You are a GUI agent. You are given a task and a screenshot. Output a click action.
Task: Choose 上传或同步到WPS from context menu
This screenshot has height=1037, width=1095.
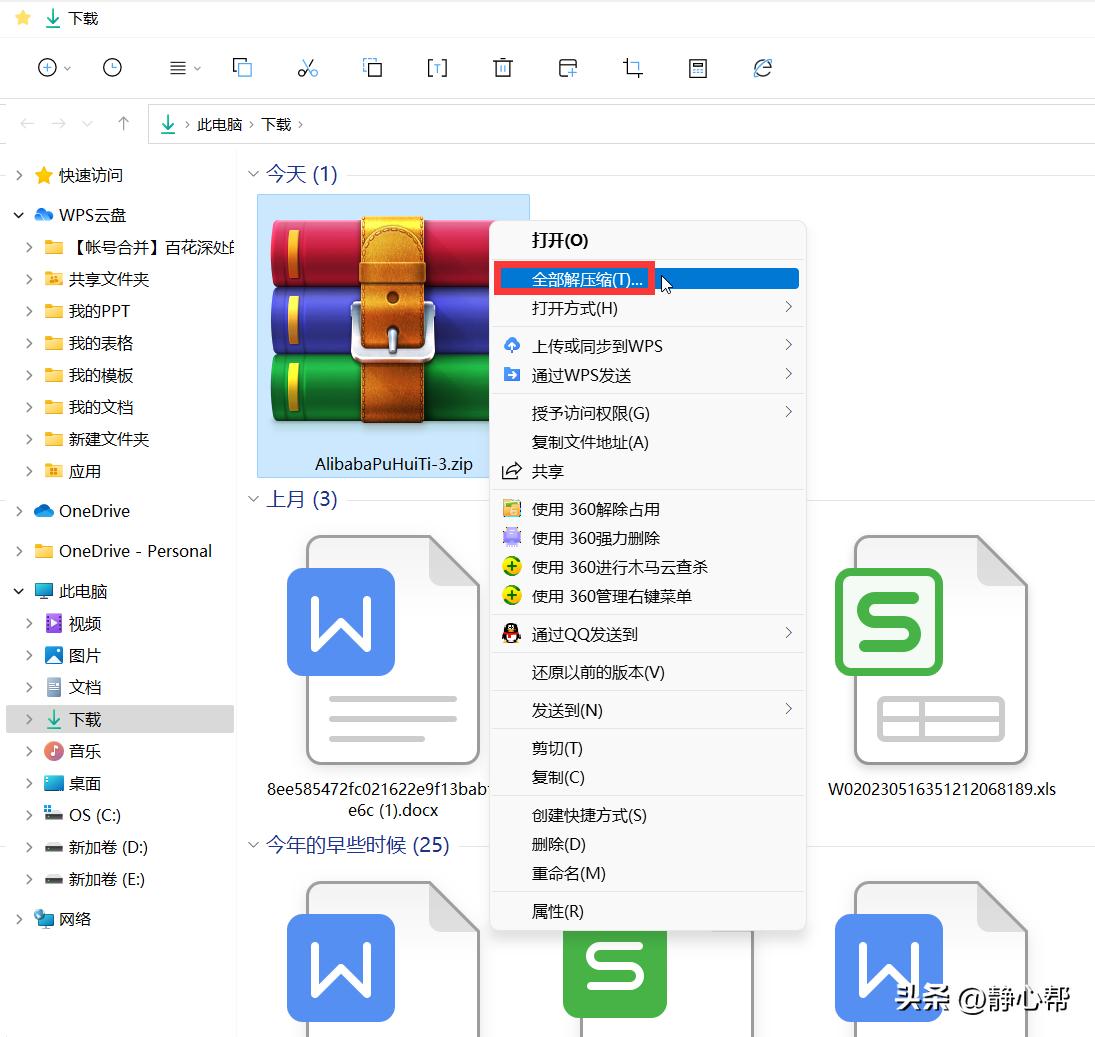(x=647, y=346)
